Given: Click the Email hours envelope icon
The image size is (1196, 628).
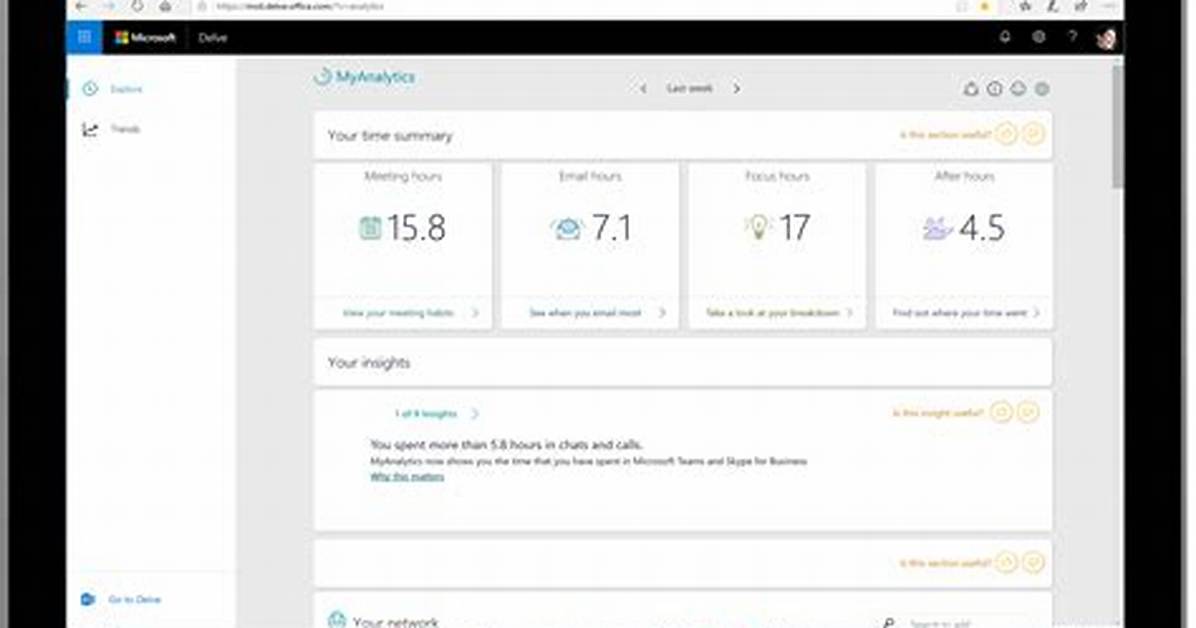Looking at the screenshot, I should [x=566, y=228].
